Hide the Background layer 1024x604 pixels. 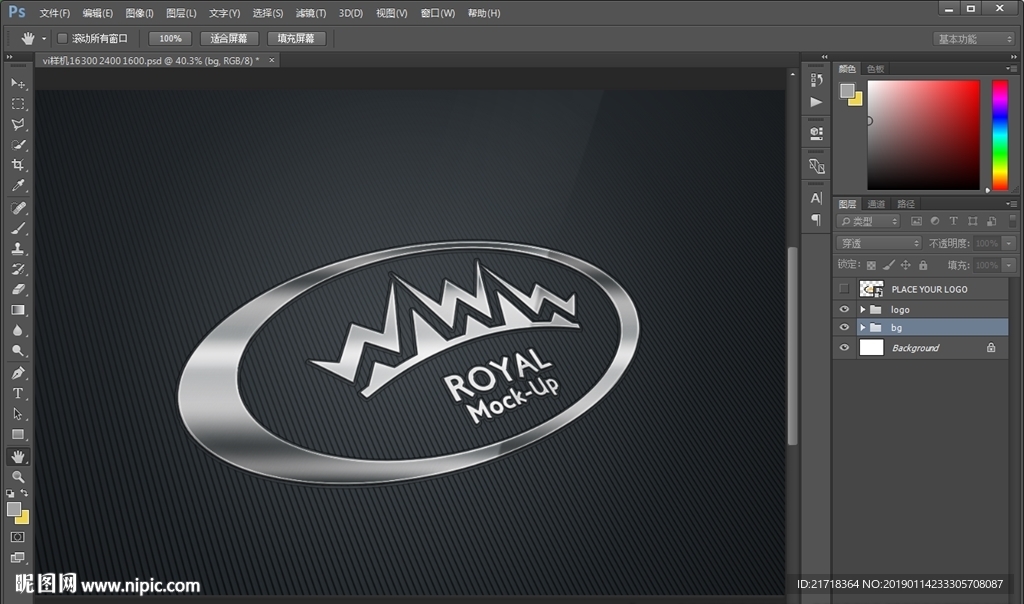844,347
